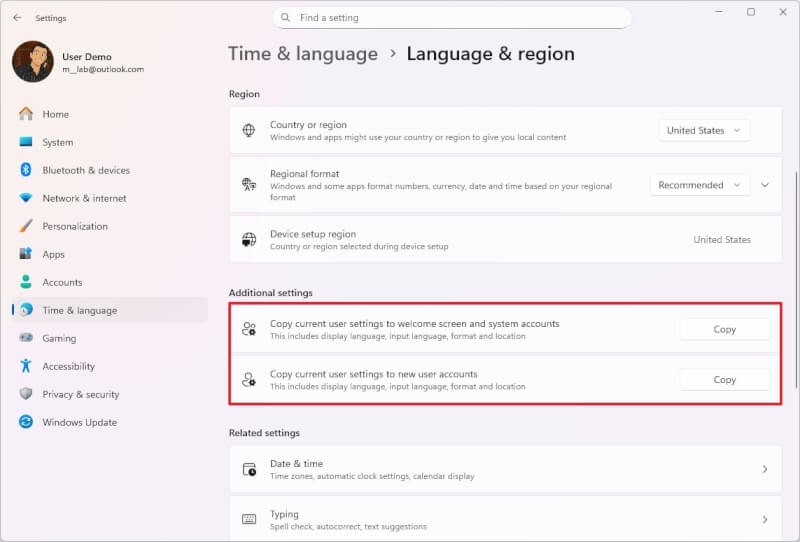Open the Date & time settings row
The width and height of the screenshot is (800, 542).
point(505,469)
